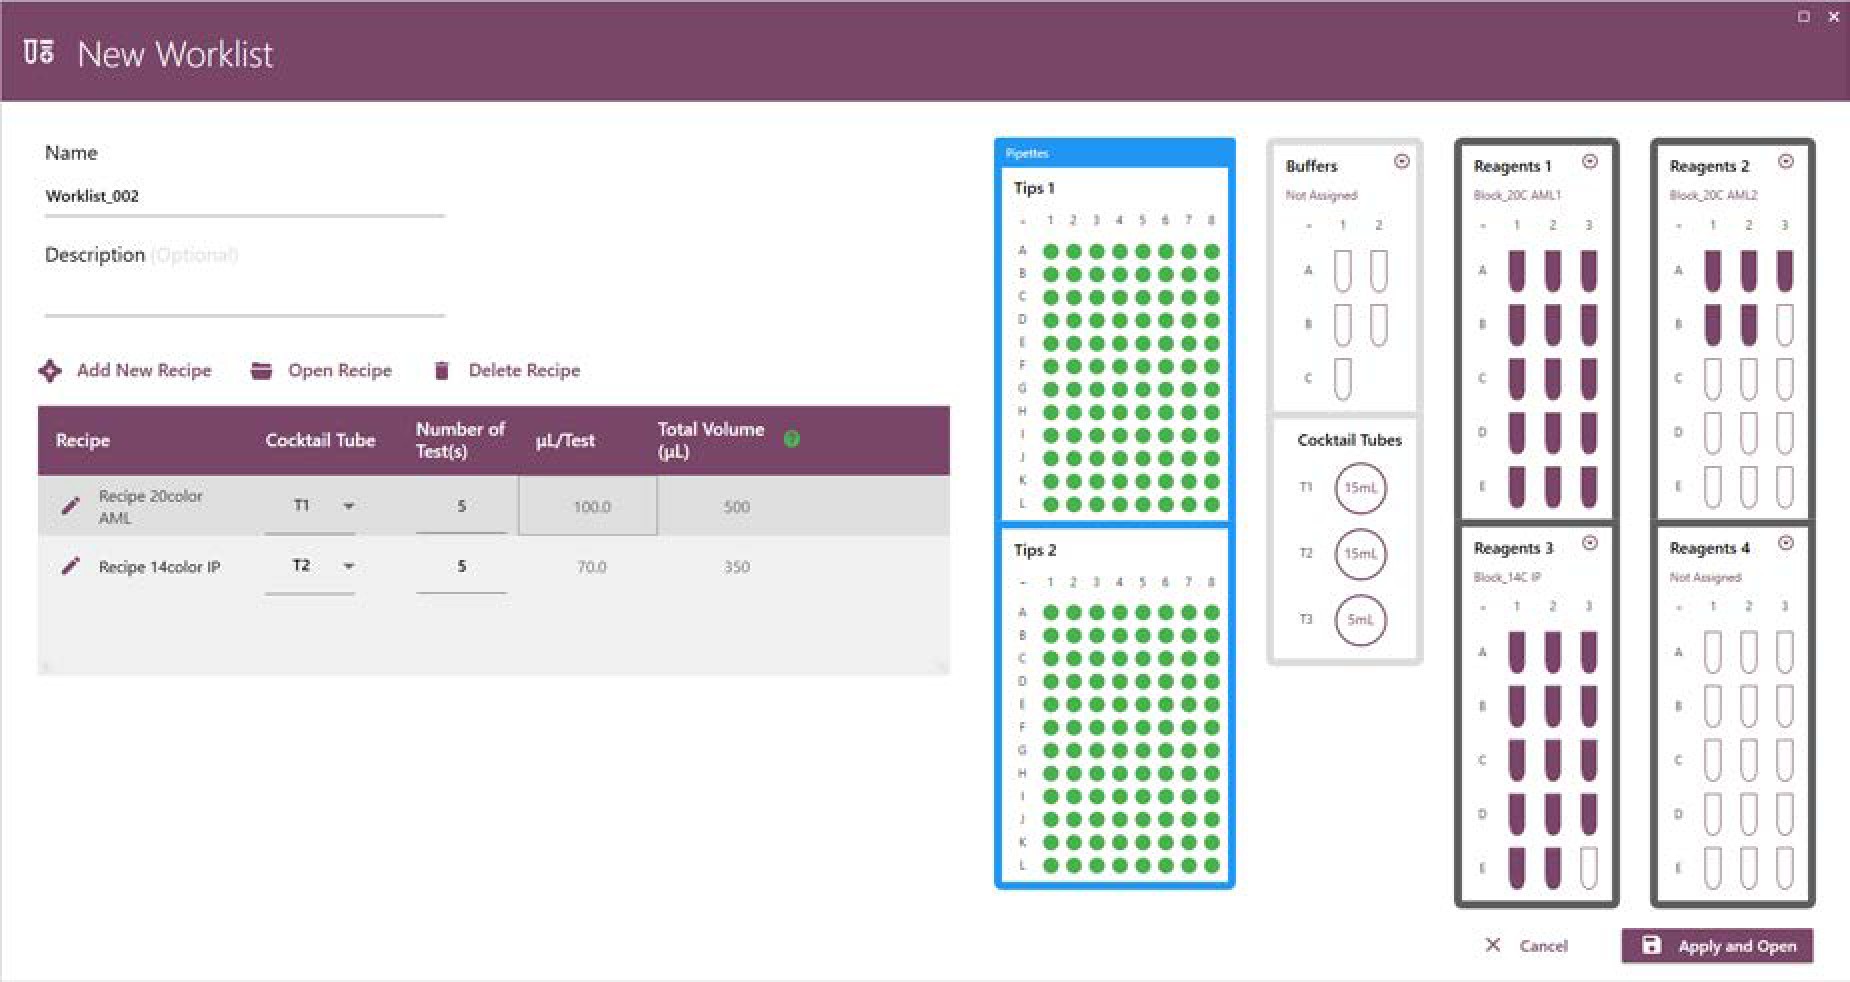Click Reagents 1 tube E3
Viewport: 1850px width, 982px height.
point(1589,487)
